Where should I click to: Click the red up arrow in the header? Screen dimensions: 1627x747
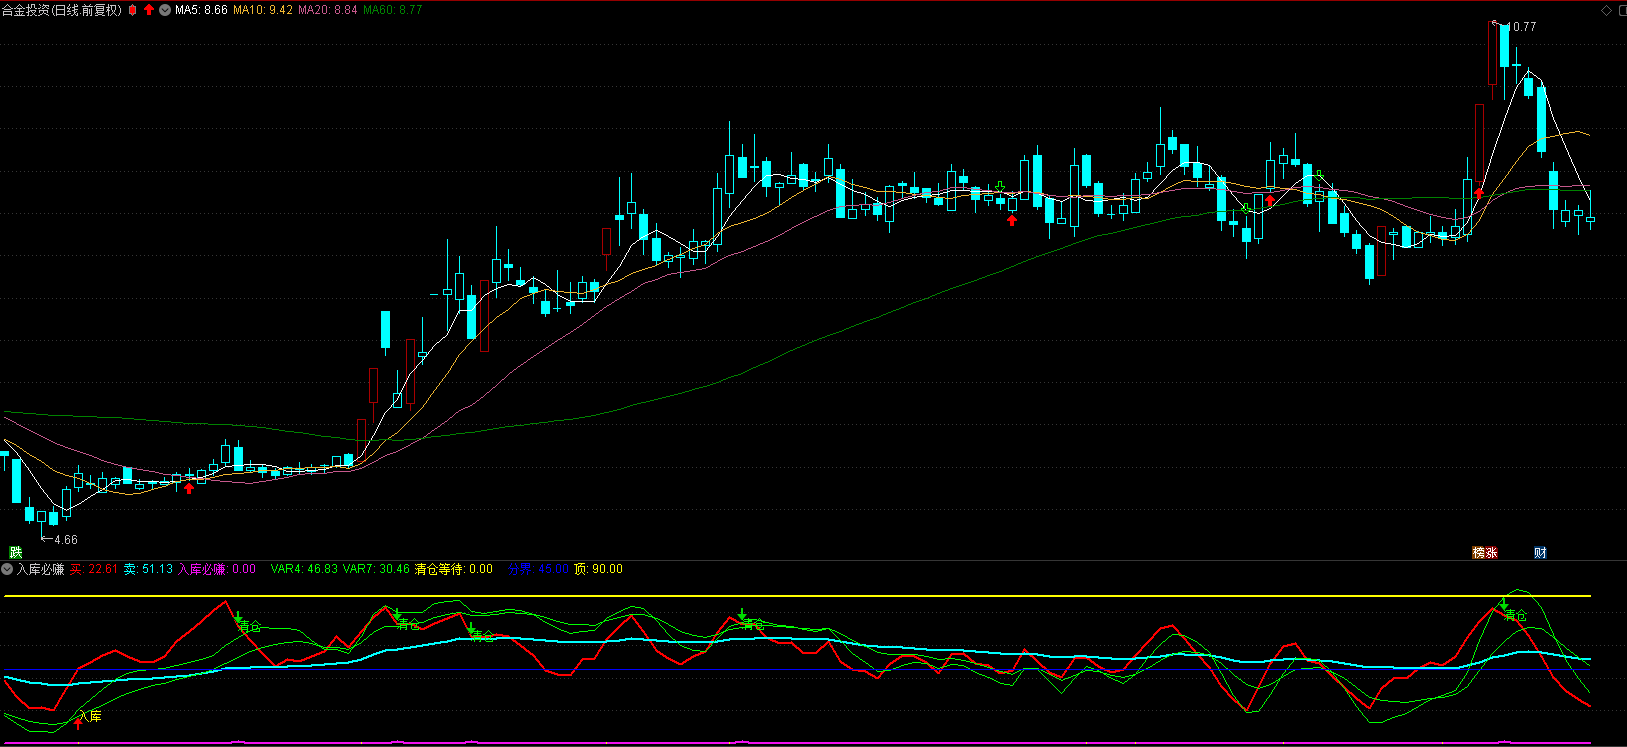149,10
